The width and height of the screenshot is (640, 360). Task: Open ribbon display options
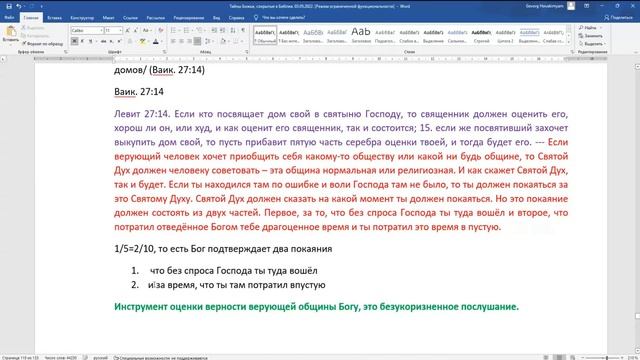point(587,6)
